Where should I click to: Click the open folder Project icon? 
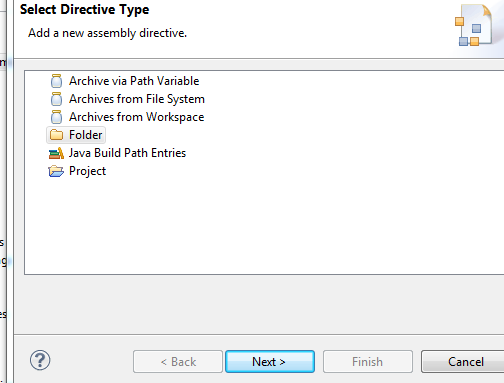56,171
